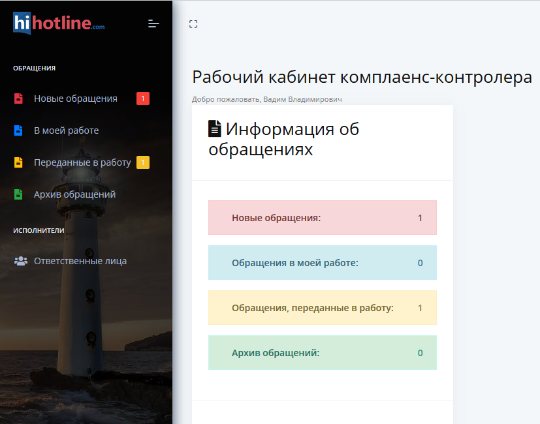Open В моей работе menu item
This screenshot has width=540, height=424.
pos(66,131)
